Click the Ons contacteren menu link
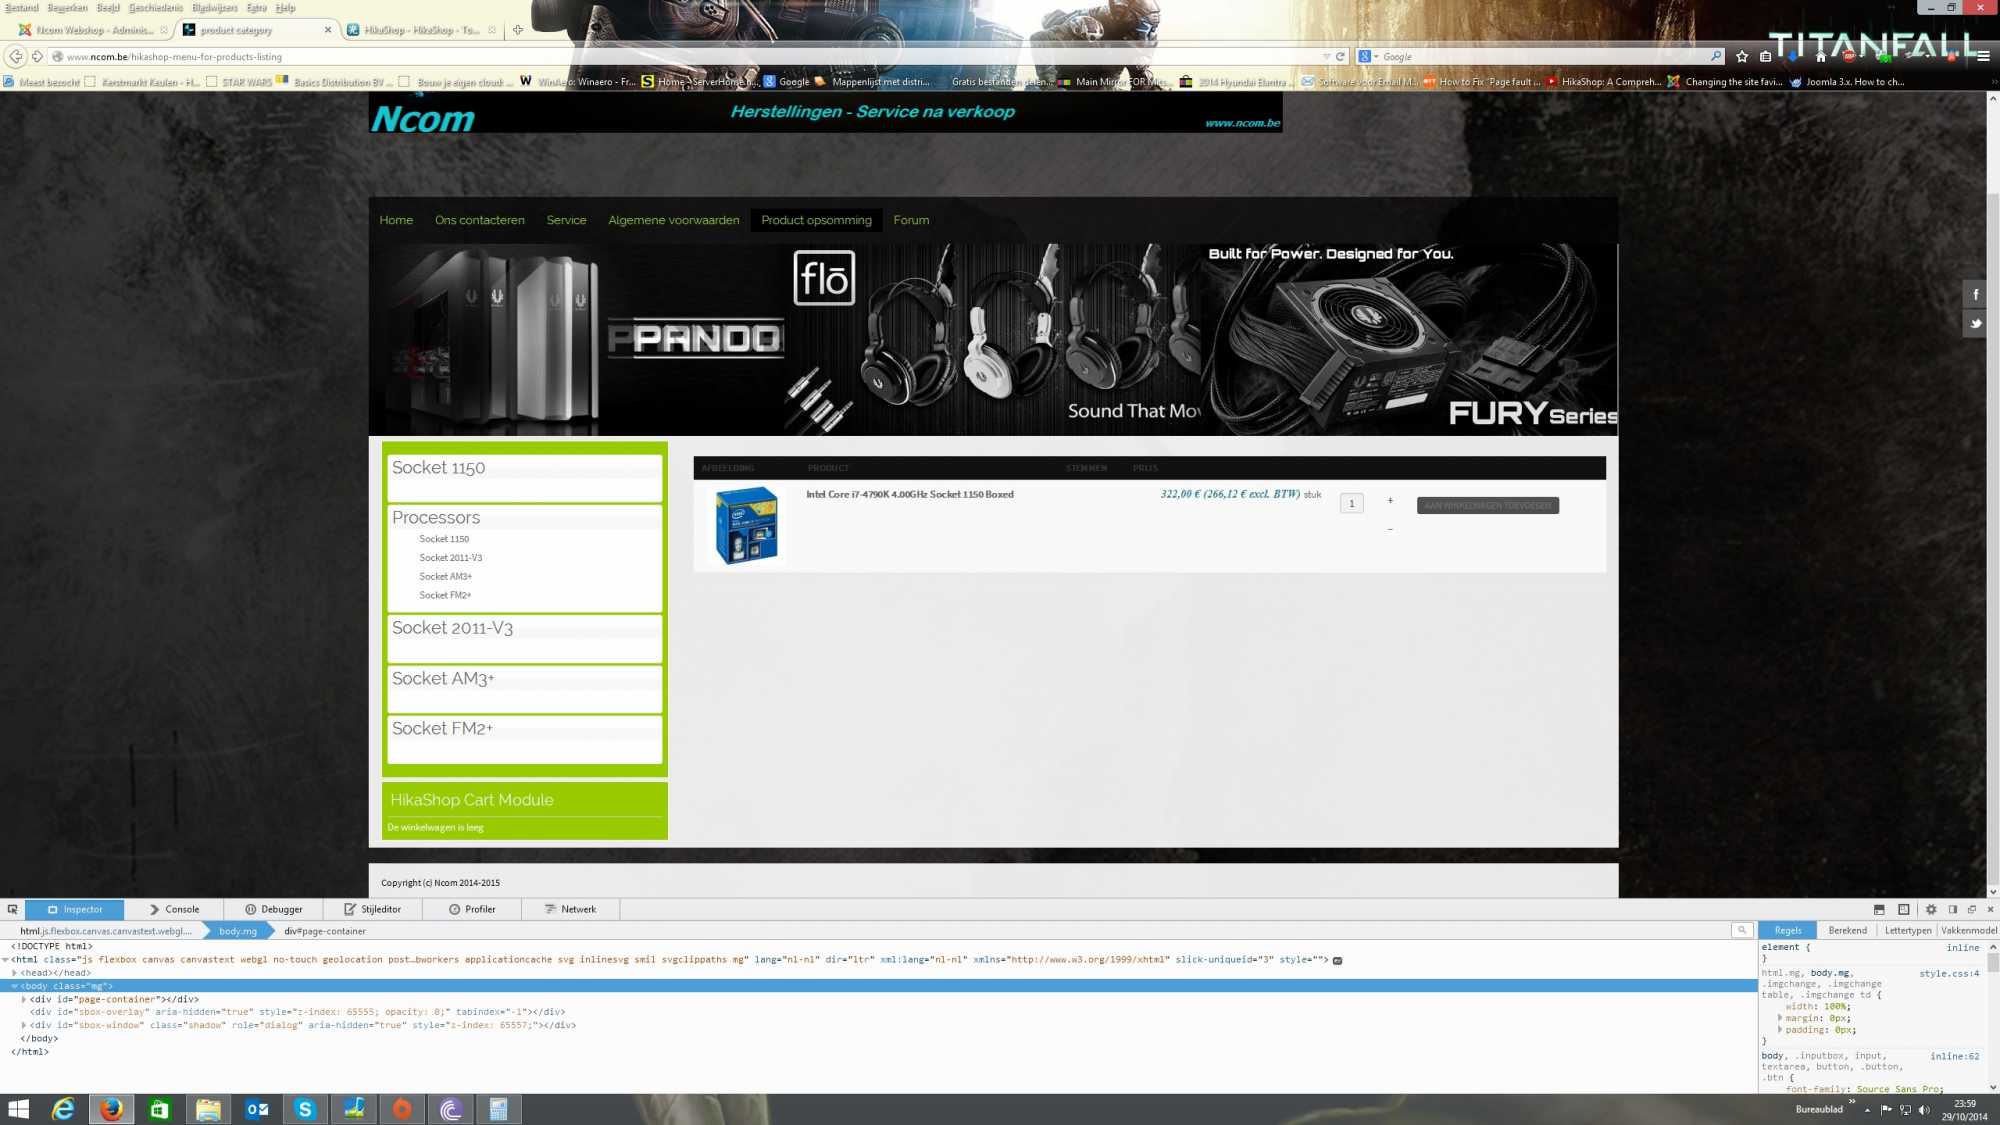The image size is (2000, 1125). point(479,220)
